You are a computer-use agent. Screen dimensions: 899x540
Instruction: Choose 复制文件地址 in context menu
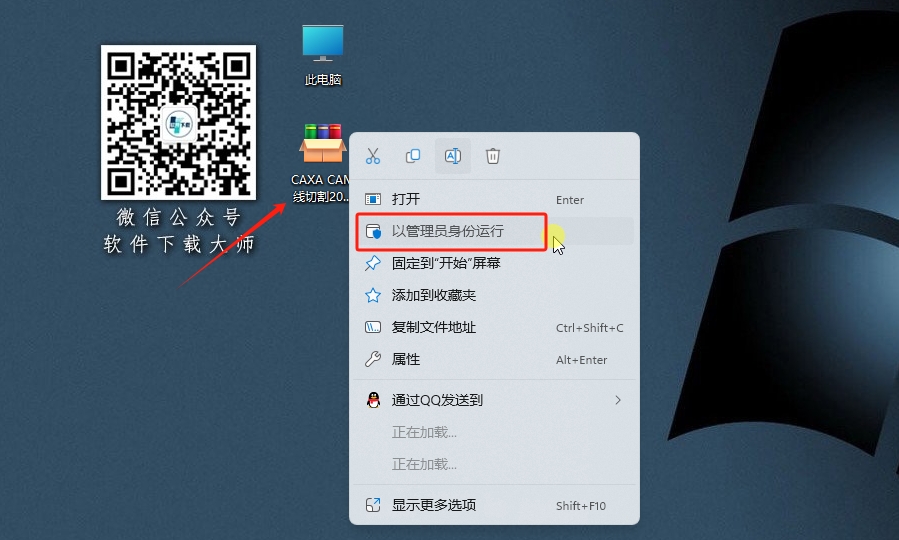pyautogui.click(x=494, y=327)
